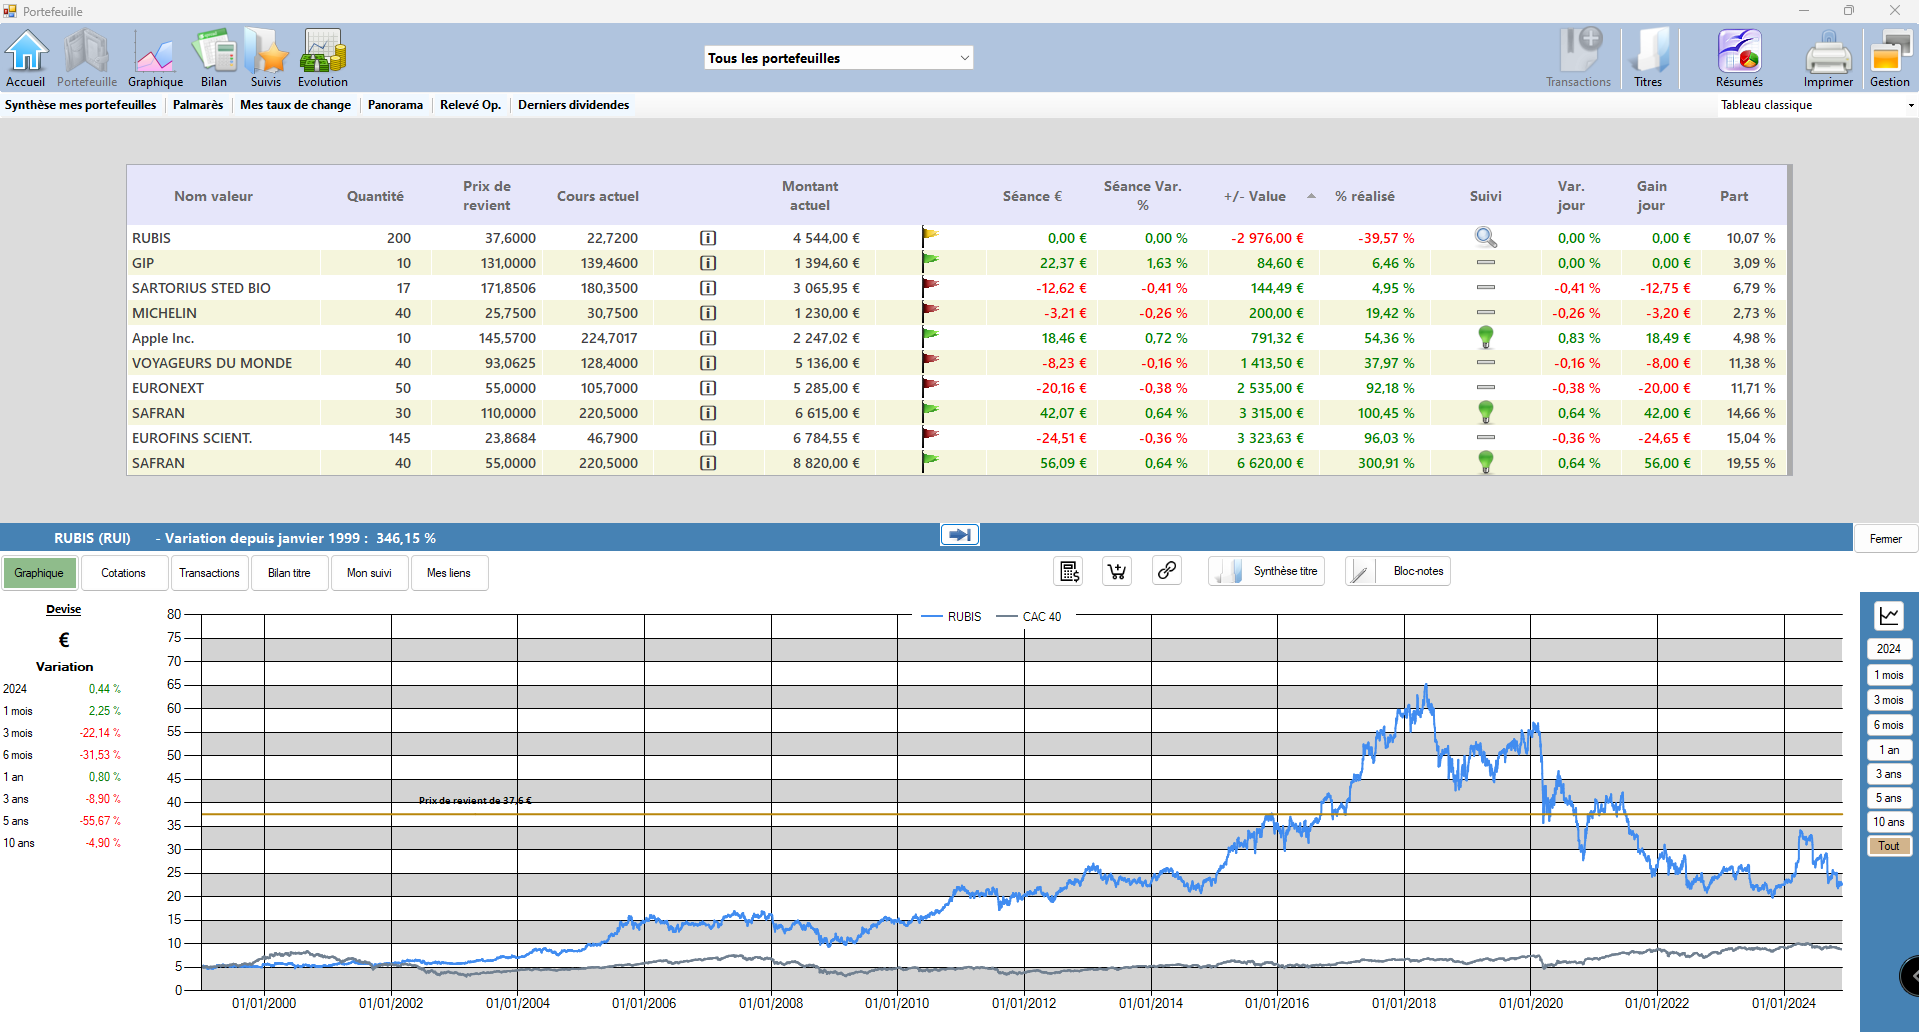Set chart period to 1 an

[x=1889, y=750]
